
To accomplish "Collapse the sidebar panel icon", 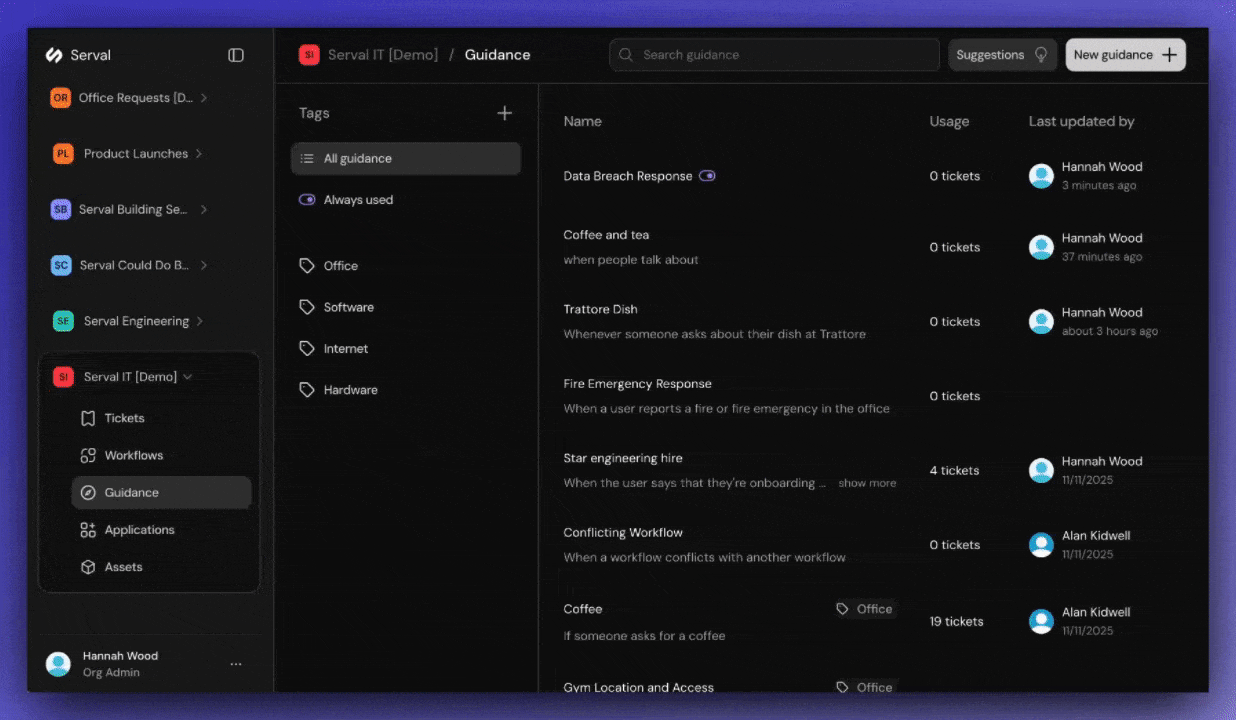I will (x=236, y=55).
